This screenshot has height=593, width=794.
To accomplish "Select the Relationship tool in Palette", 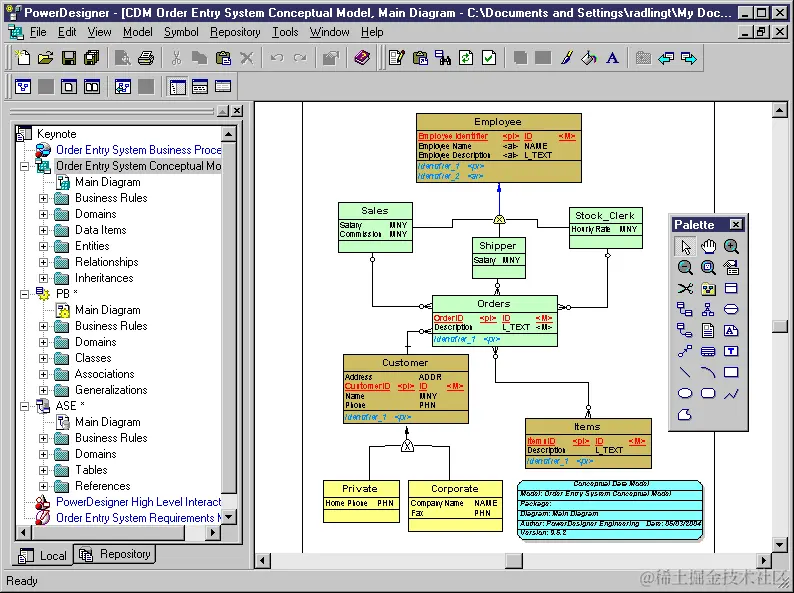I will coord(685,309).
